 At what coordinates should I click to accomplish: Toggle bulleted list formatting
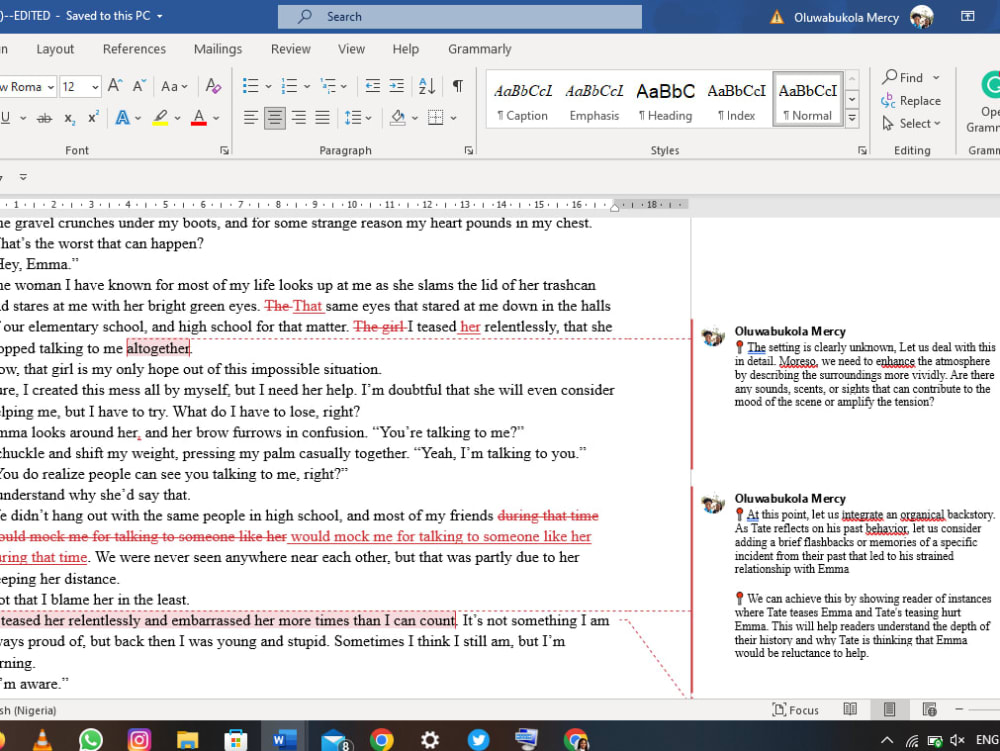(x=250, y=86)
